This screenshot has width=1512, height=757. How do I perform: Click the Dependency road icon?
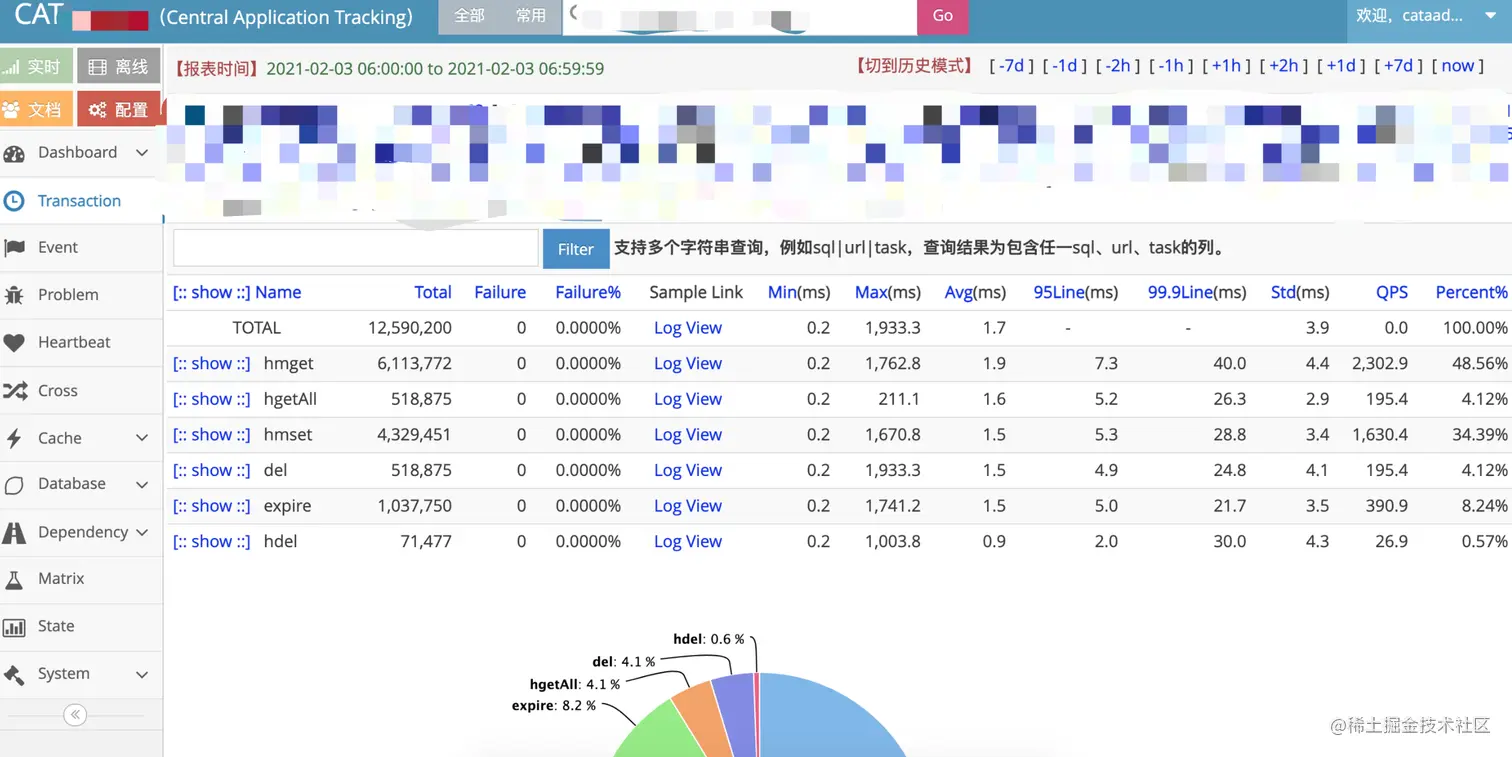point(14,532)
